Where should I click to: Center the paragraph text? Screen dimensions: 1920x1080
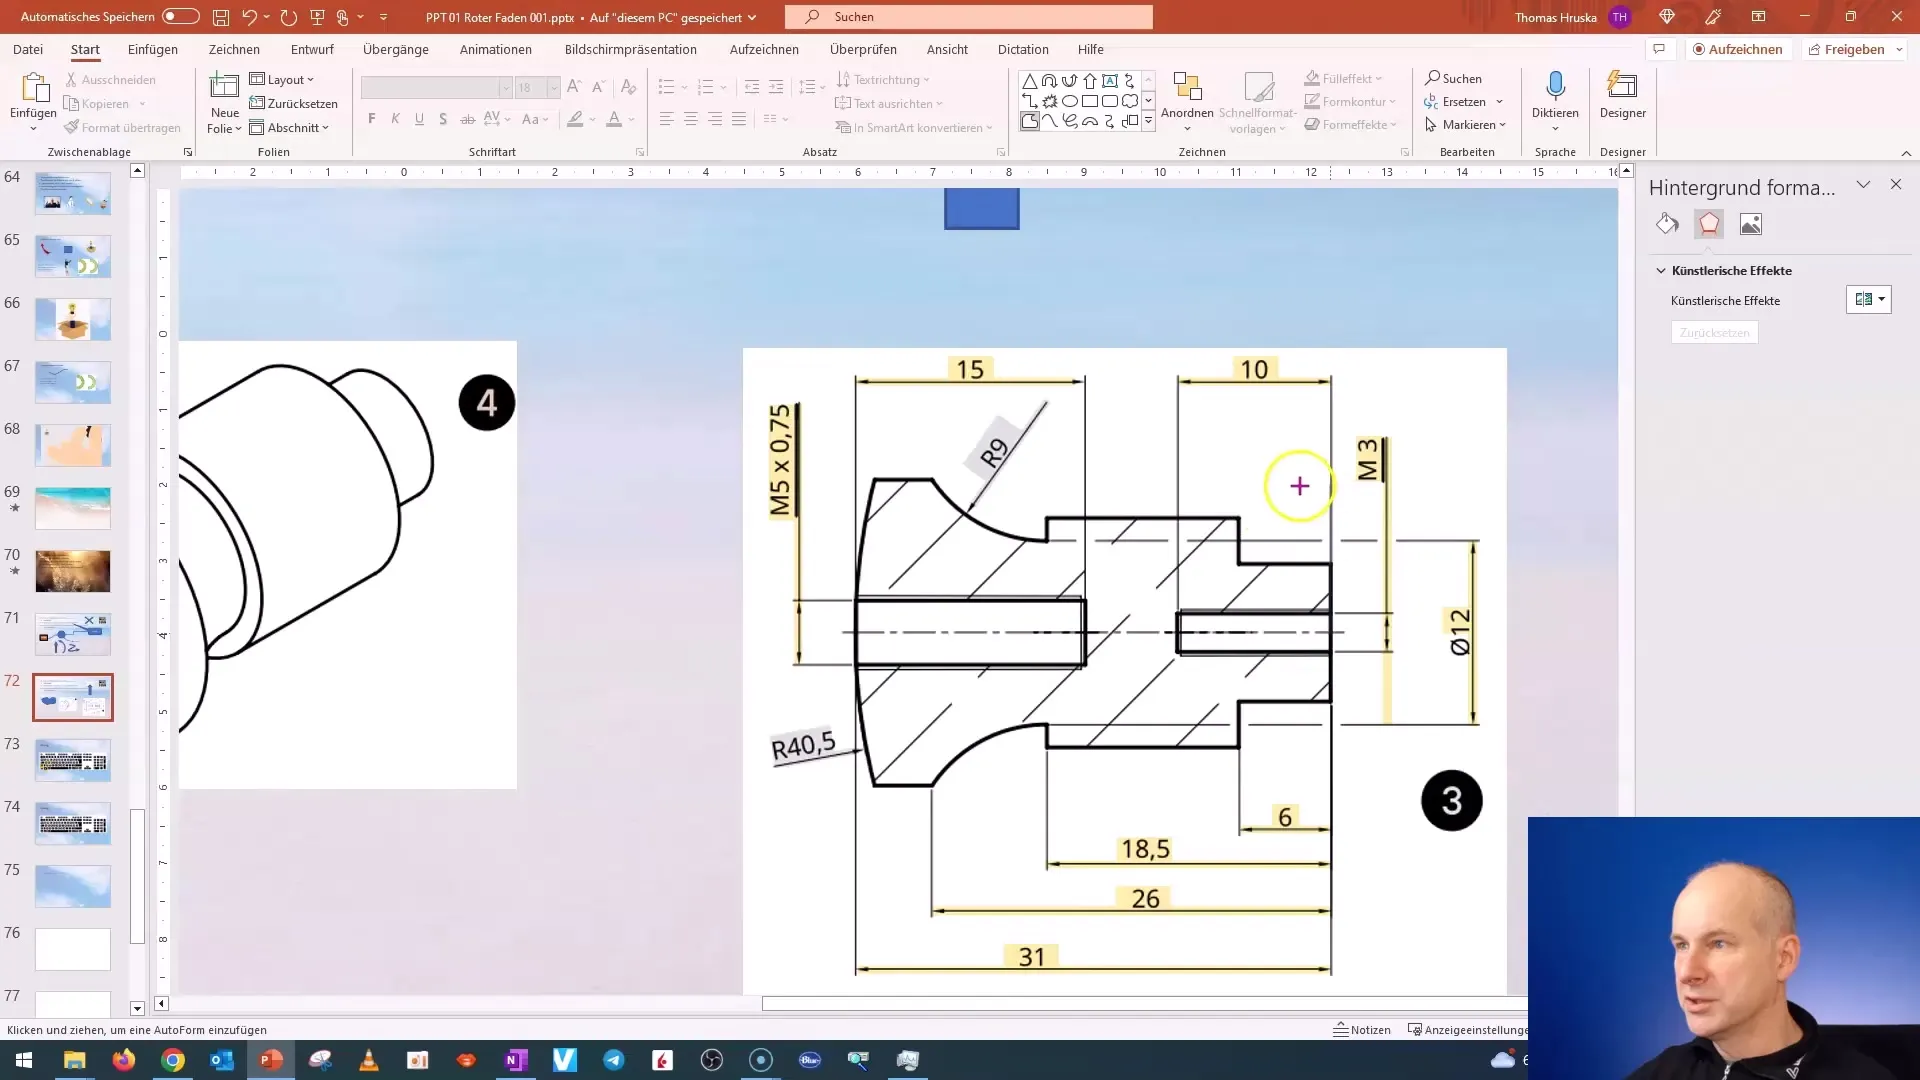pyautogui.click(x=691, y=119)
